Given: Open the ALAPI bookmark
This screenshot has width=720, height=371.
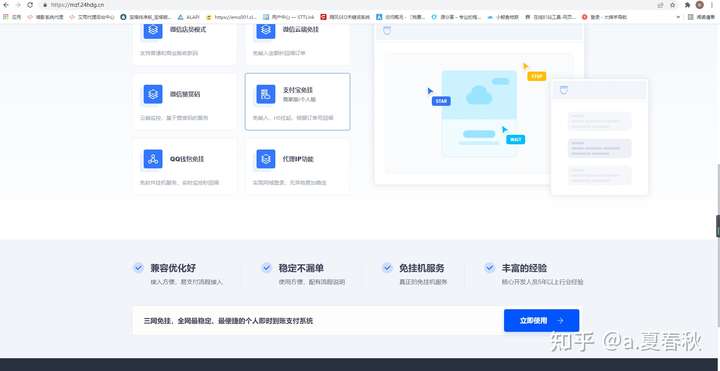Looking at the screenshot, I should tap(188, 17).
